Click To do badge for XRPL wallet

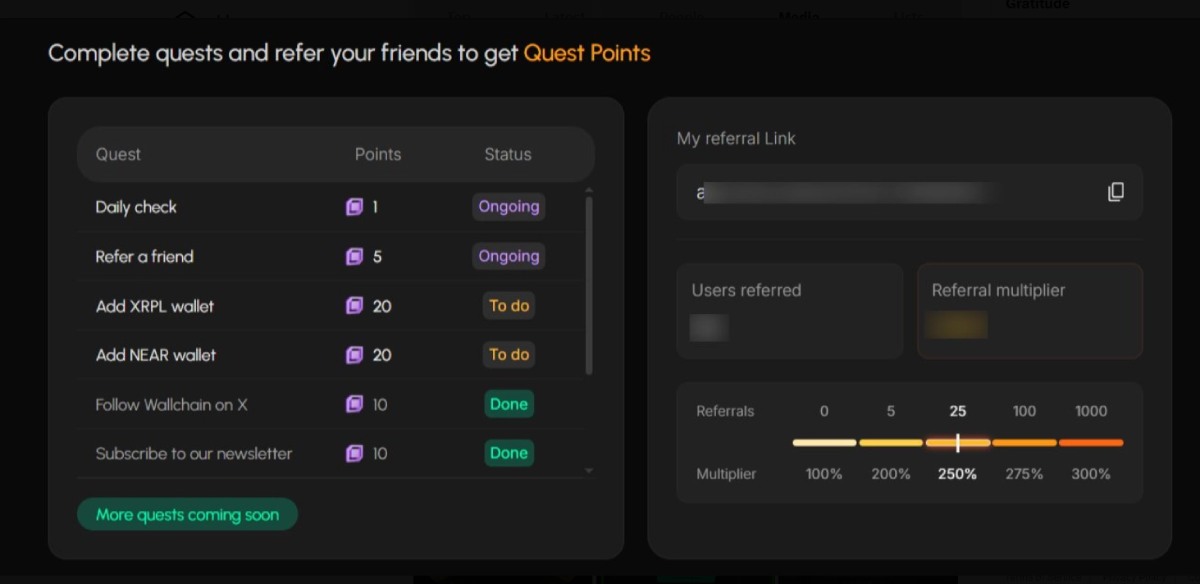click(509, 306)
